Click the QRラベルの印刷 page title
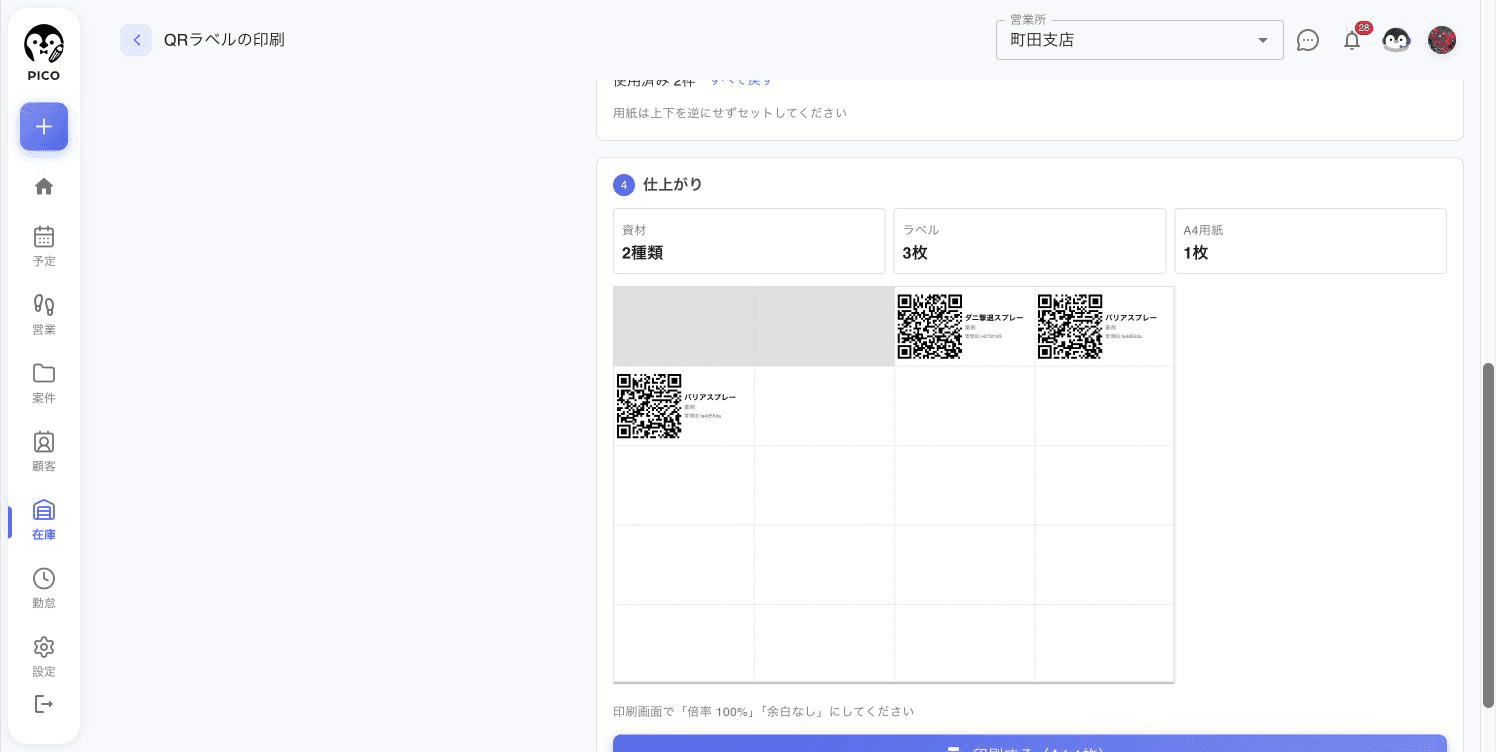 [x=224, y=40]
